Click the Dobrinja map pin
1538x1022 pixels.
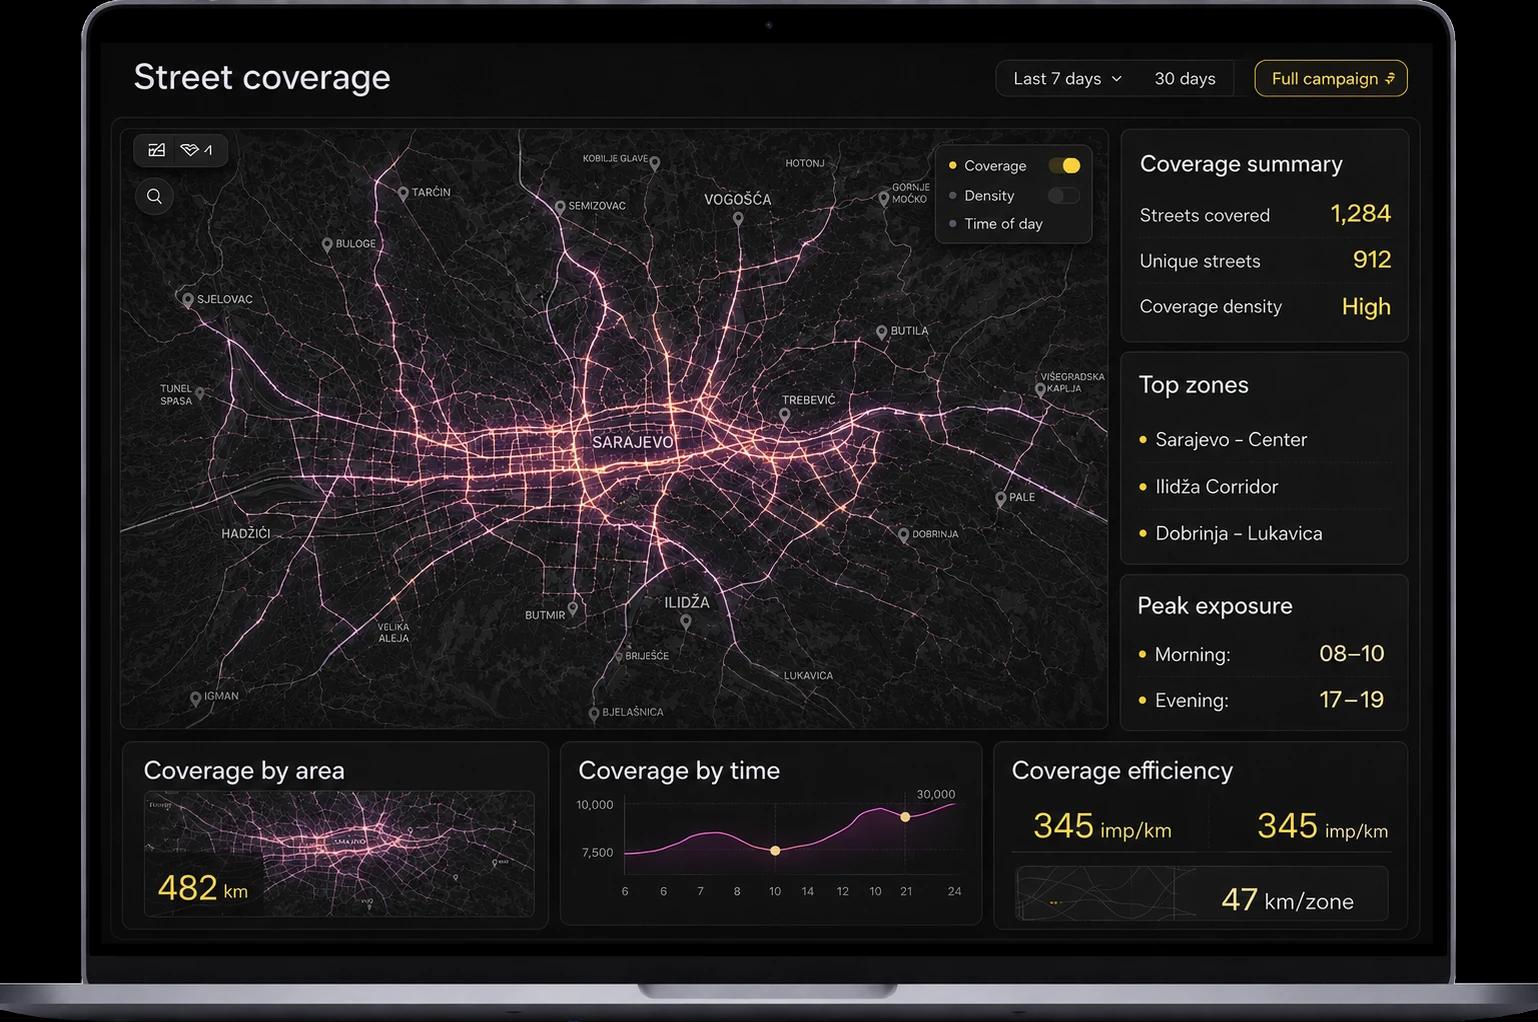coord(903,536)
